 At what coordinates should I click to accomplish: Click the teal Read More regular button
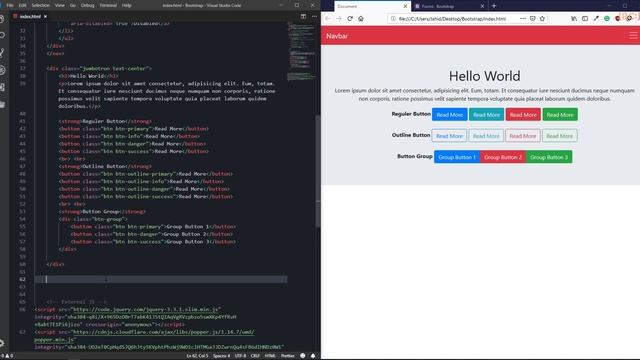coord(486,115)
